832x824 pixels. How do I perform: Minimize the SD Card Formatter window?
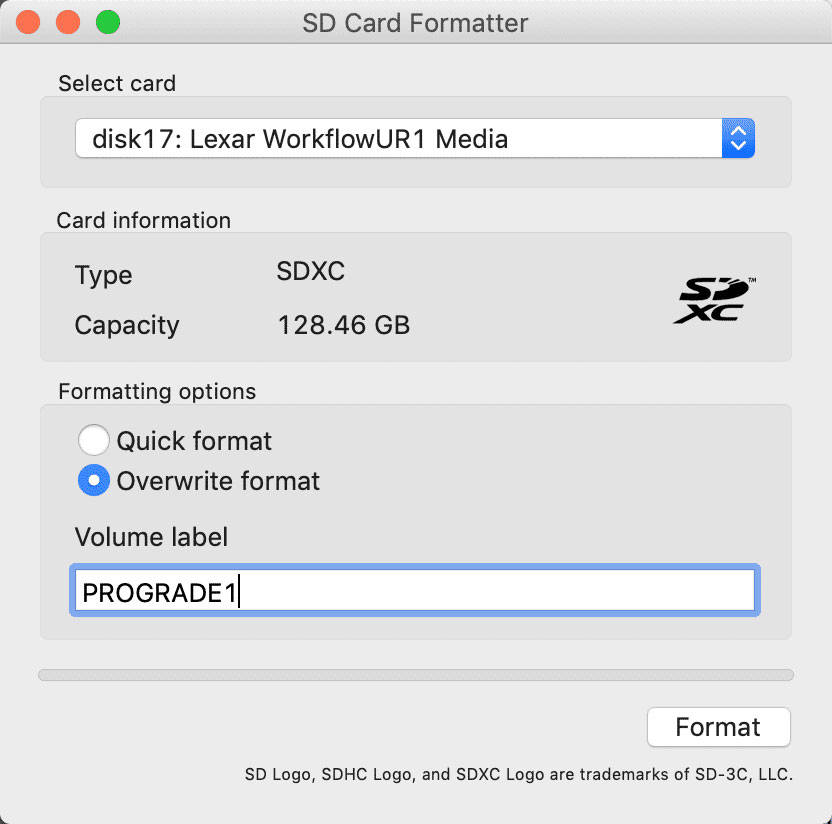point(68,23)
